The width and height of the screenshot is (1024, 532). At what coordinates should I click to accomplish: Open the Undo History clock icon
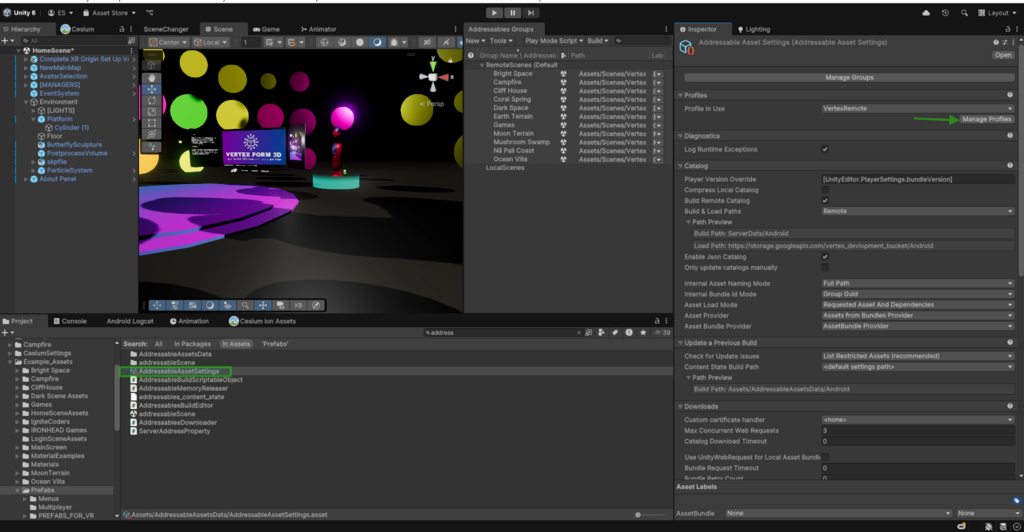tap(945, 13)
